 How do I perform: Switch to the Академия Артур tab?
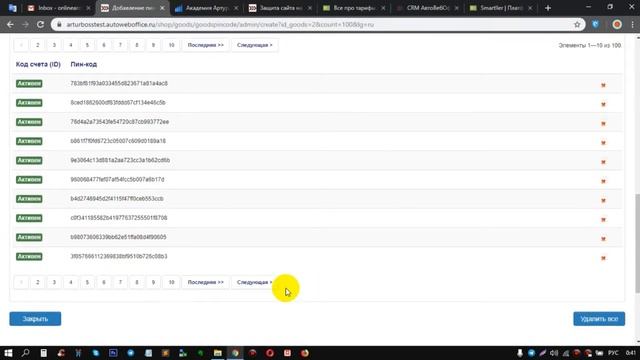pyautogui.click(x=207, y=8)
